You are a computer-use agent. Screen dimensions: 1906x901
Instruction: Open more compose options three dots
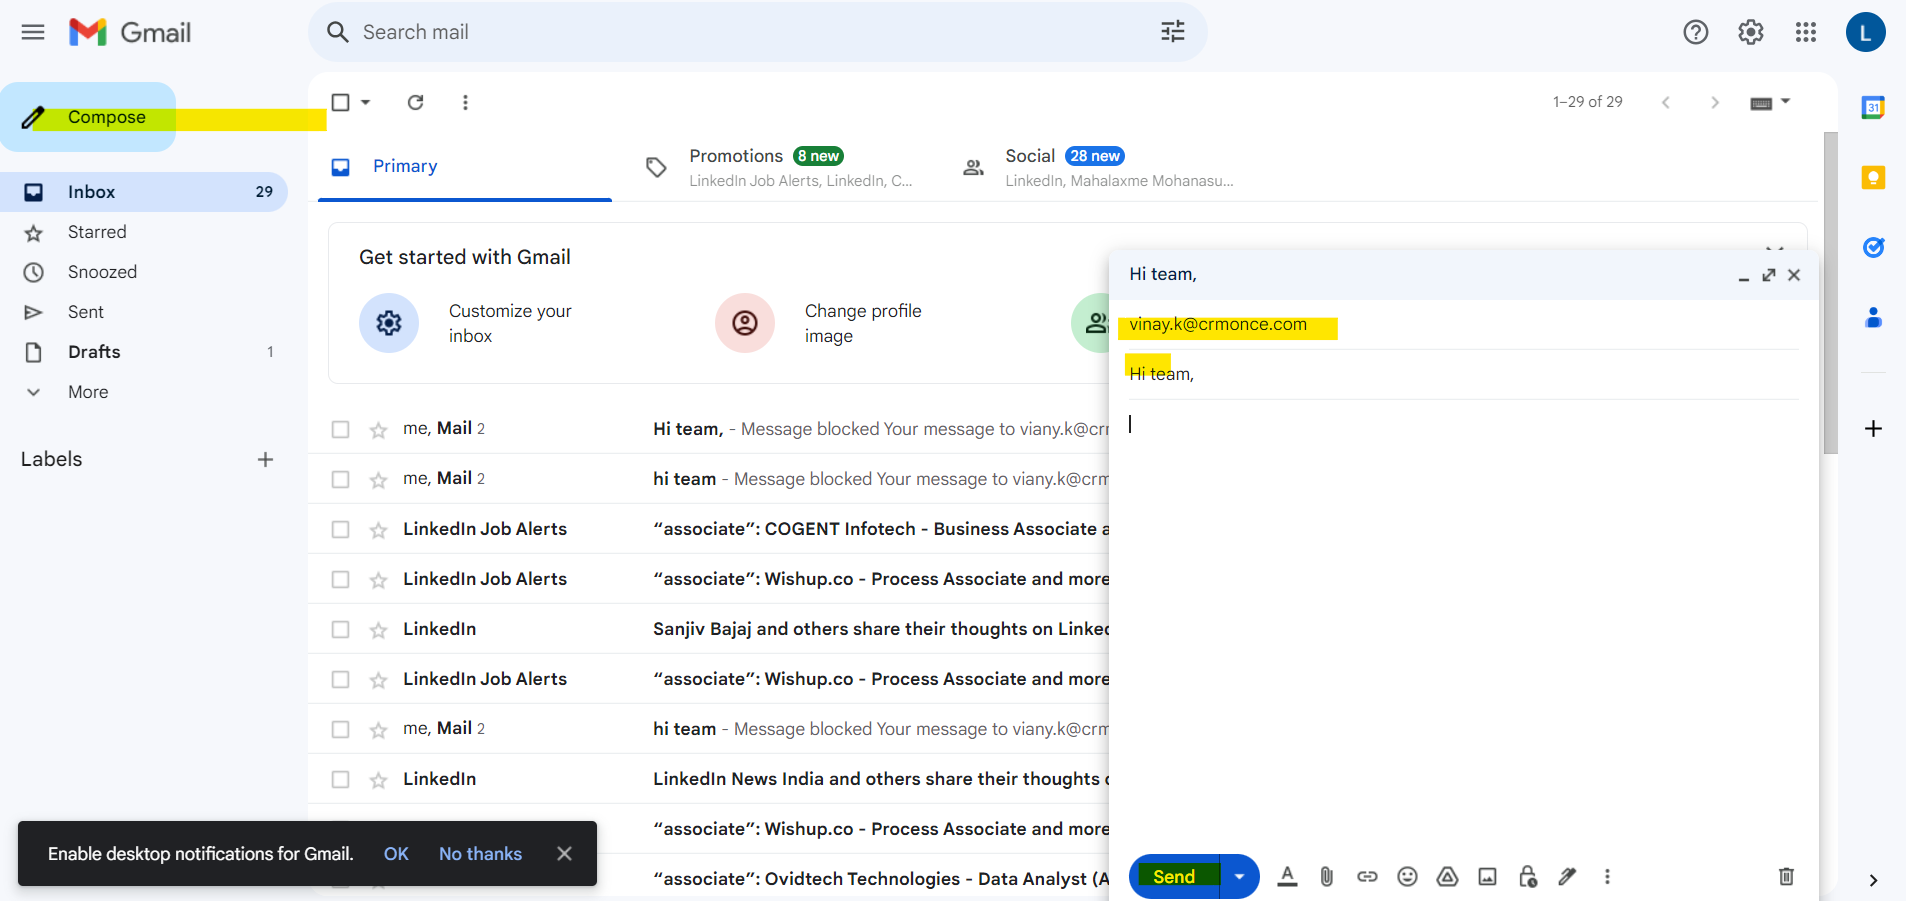[x=1607, y=877]
